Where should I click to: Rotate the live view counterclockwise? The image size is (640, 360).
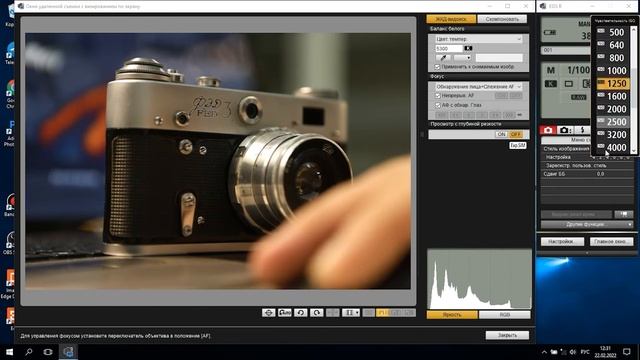(x=301, y=313)
